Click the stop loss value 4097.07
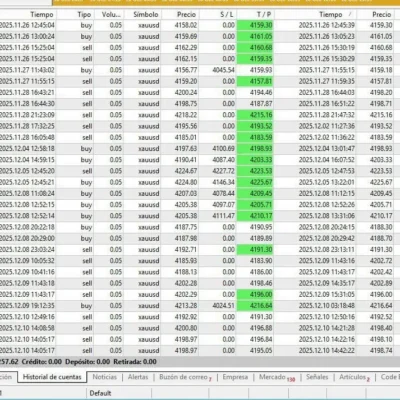Screen dimensions: 400x400 pyautogui.click(x=223, y=205)
